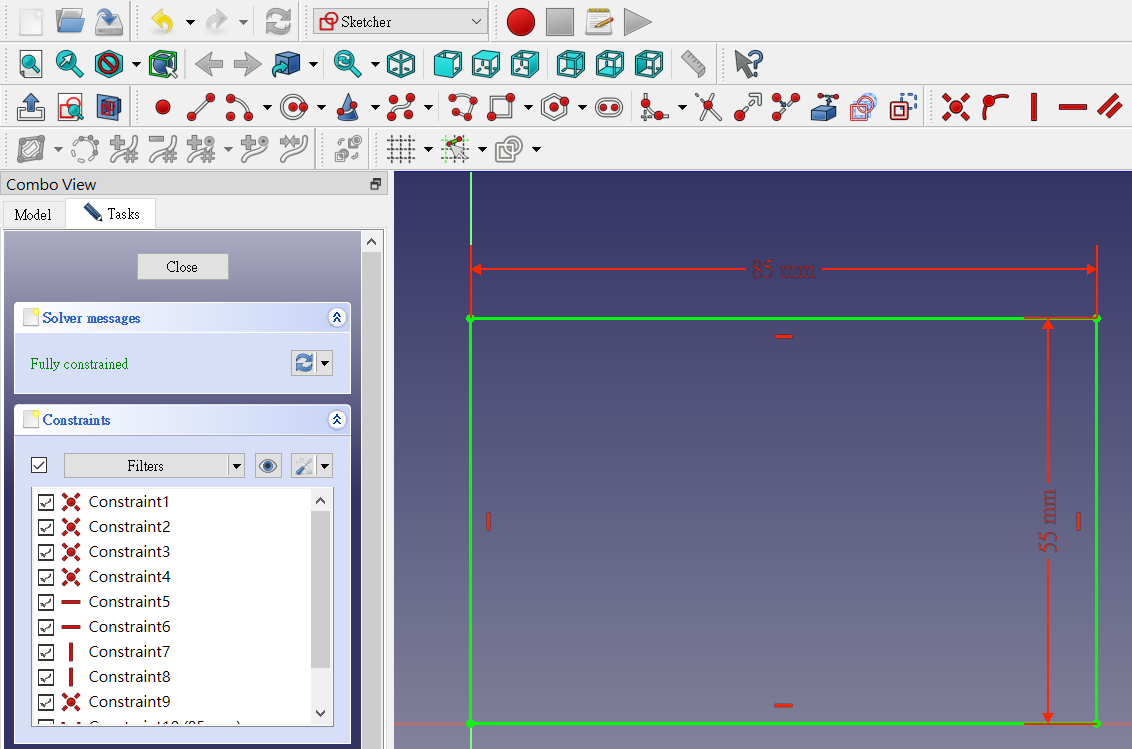This screenshot has height=749, width=1132.
Task: Open the macro editor notepad icon
Action: point(598,22)
